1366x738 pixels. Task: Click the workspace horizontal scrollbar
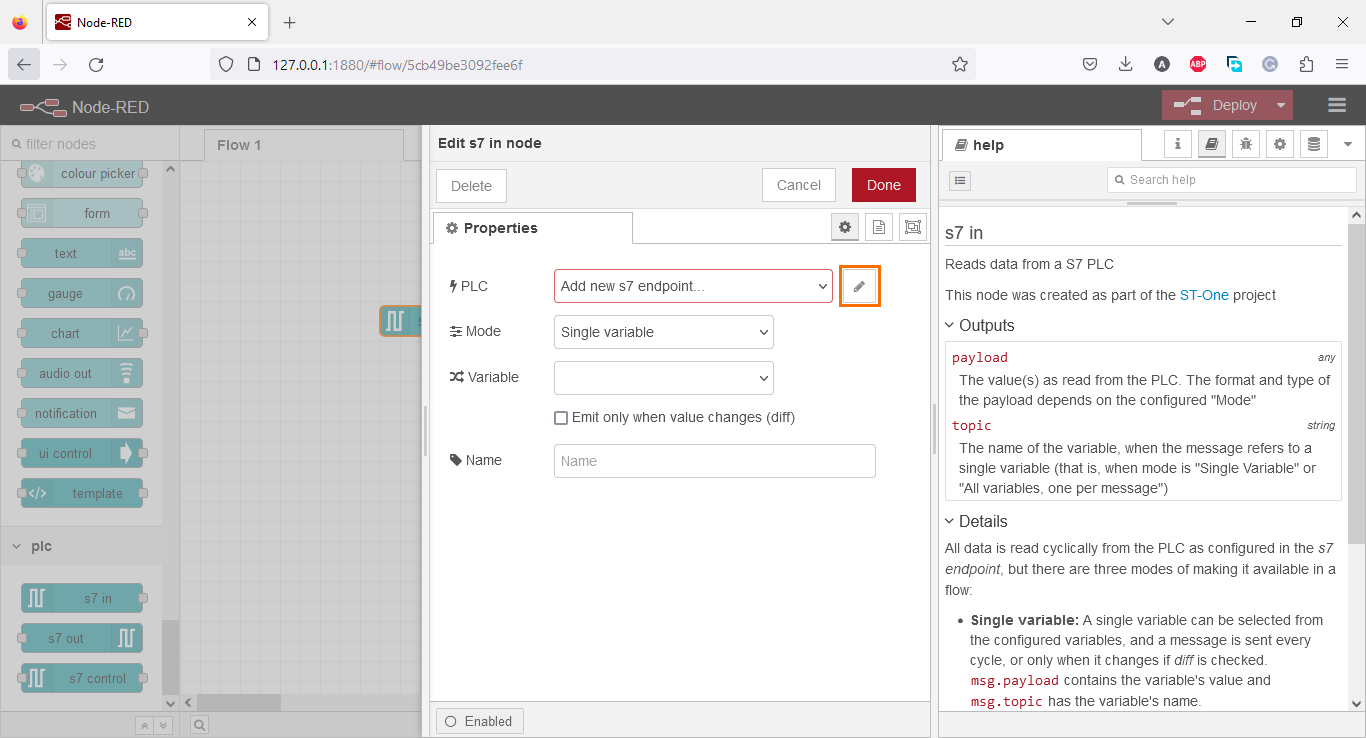[239, 702]
